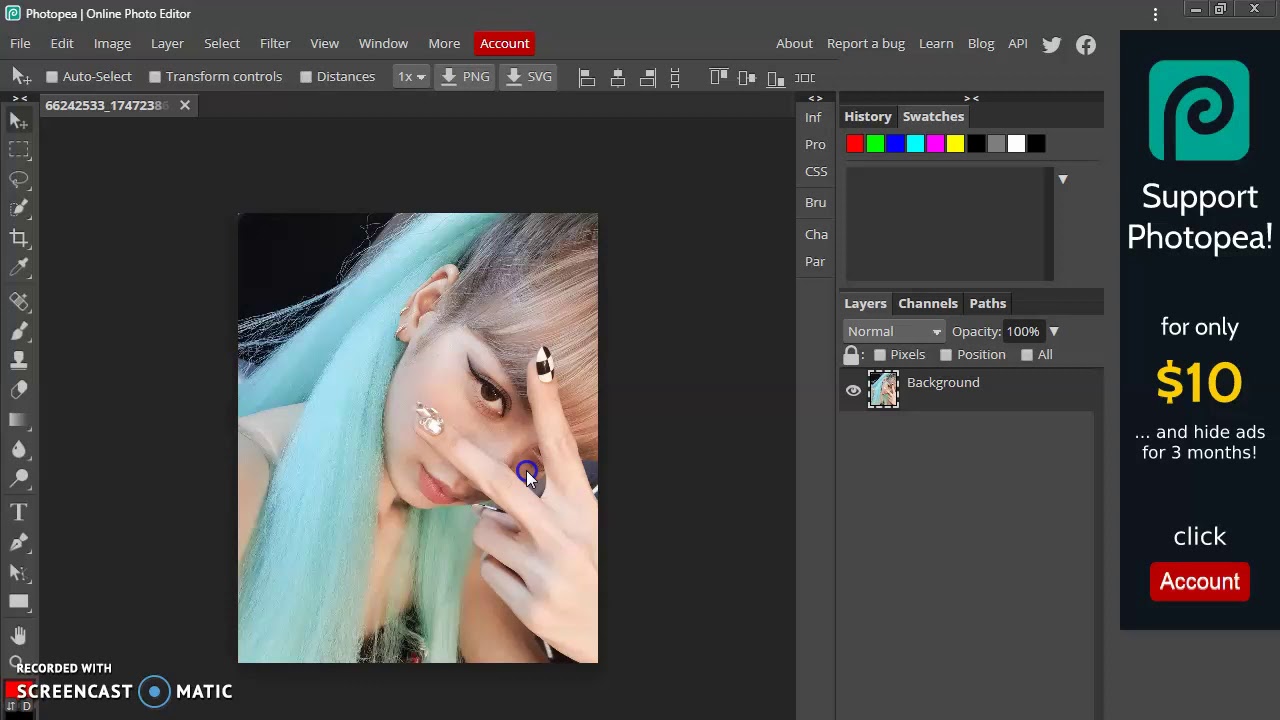This screenshot has width=1280, height=720.
Task: Choose the Path Select arrow tool
Action: click(19, 572)
